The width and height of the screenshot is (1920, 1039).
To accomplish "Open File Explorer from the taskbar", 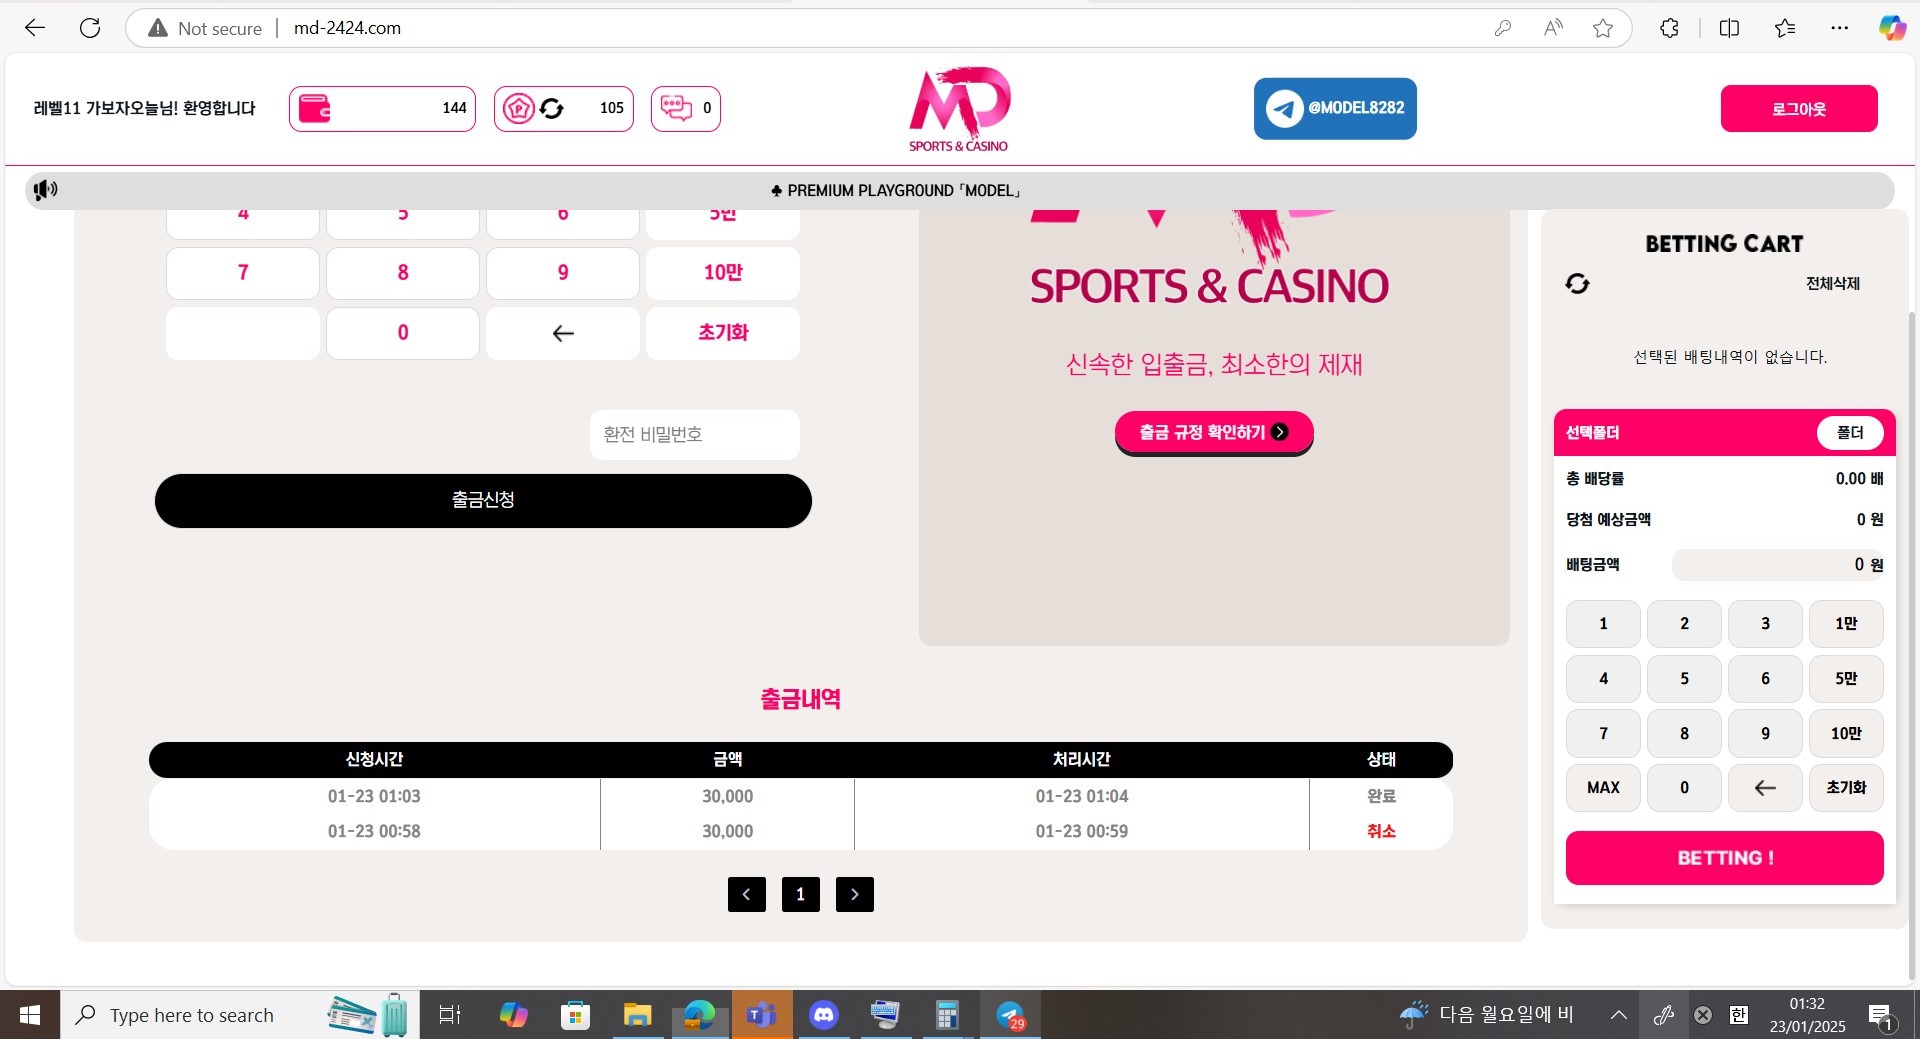I will pos(637,1015).
